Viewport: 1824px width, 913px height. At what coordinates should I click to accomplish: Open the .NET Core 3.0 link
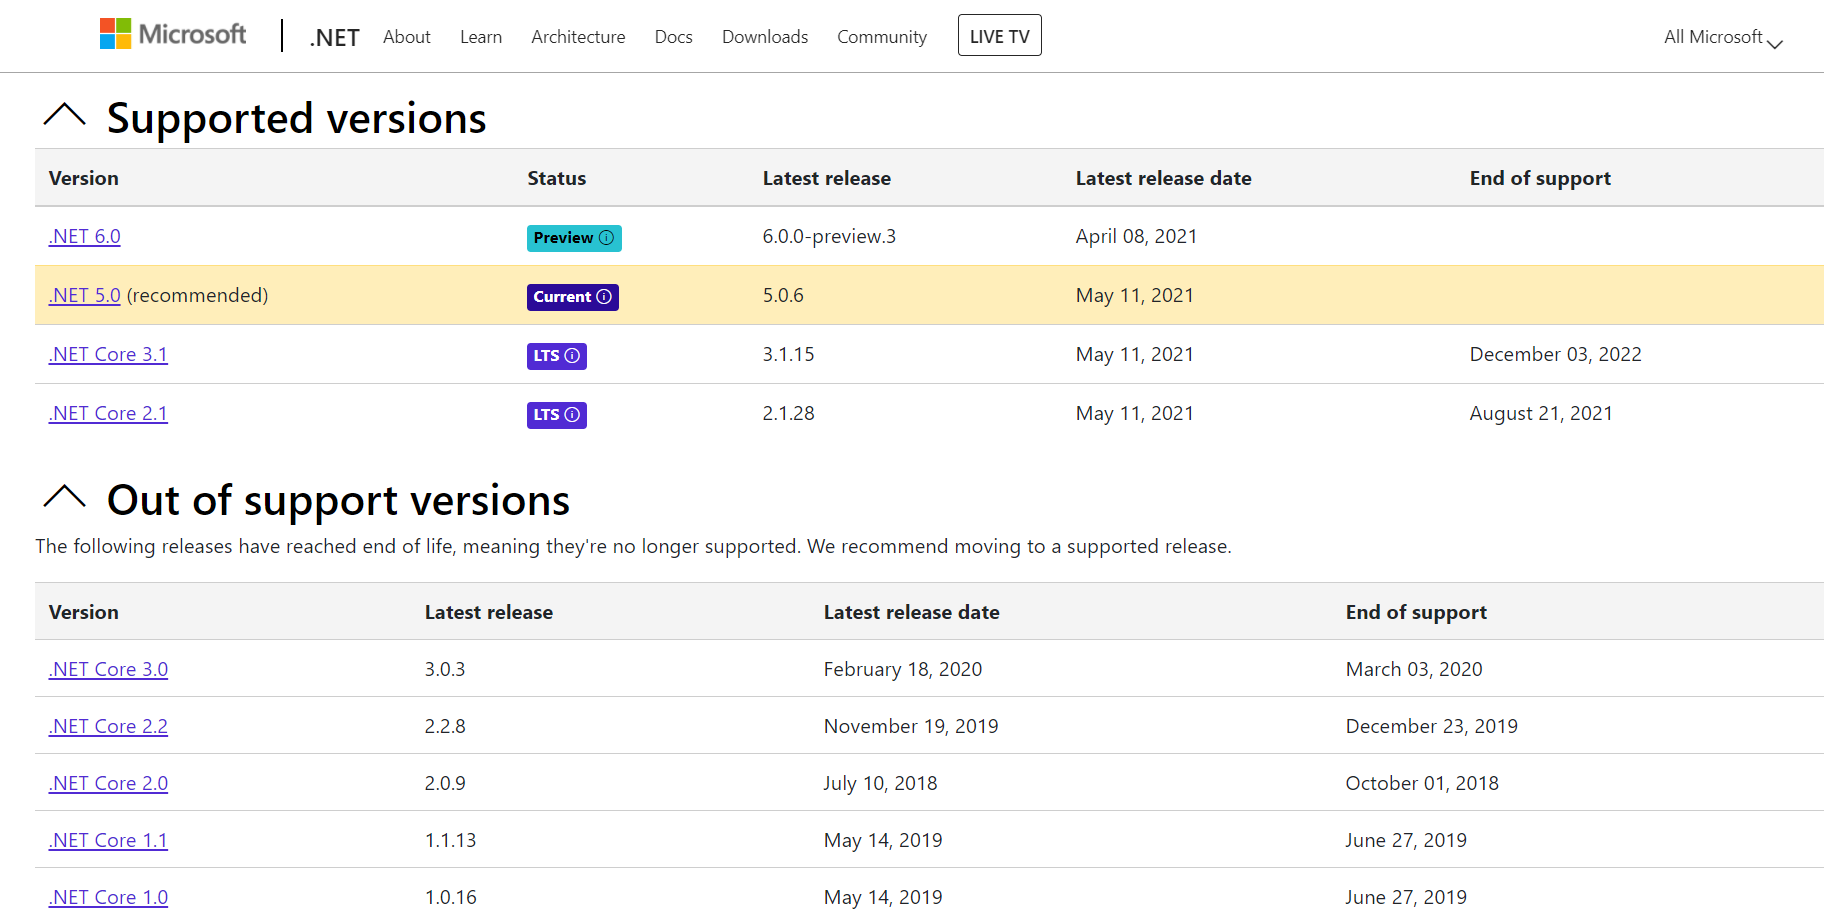coord(108,670)
